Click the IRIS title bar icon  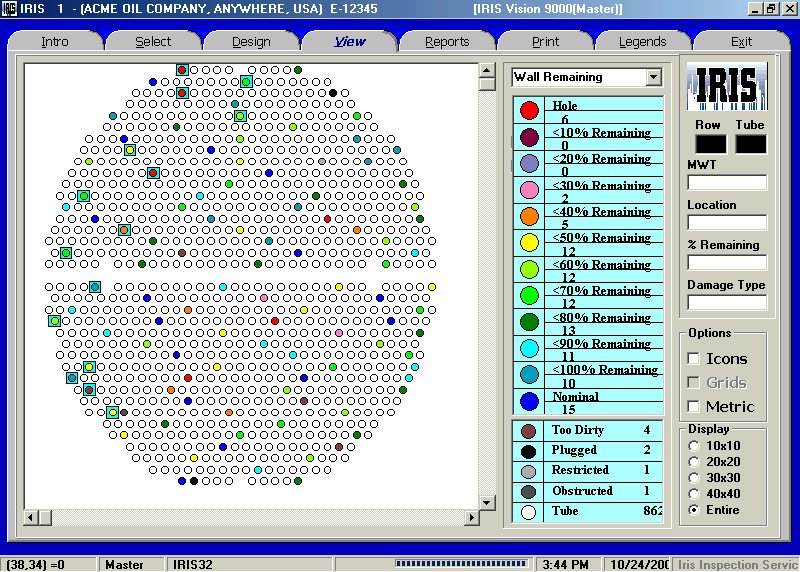9,9
